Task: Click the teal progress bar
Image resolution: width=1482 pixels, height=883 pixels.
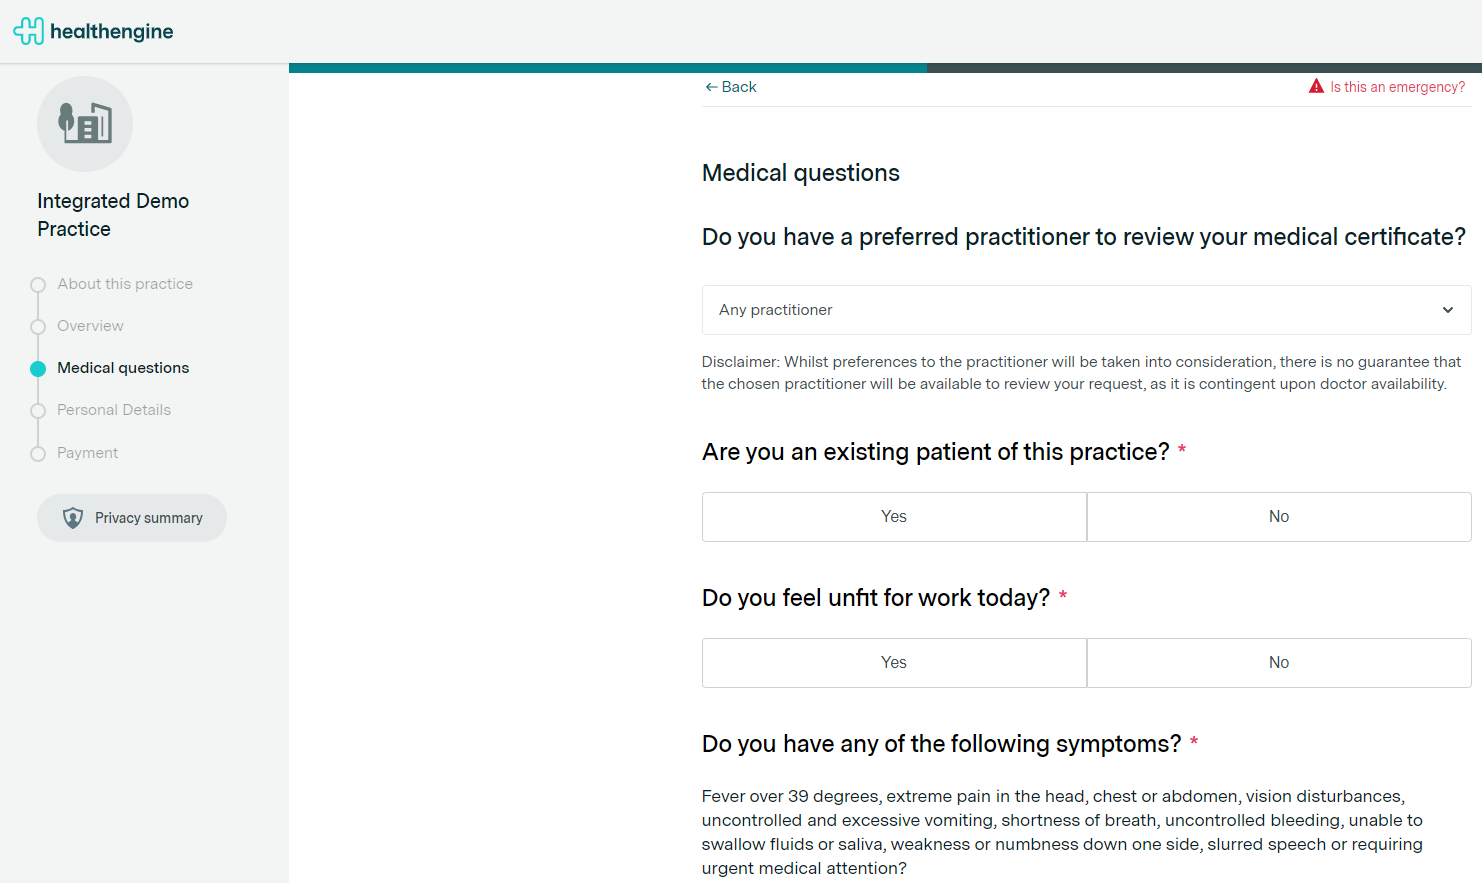Action: pyautogui.click(x=608, y=68)
